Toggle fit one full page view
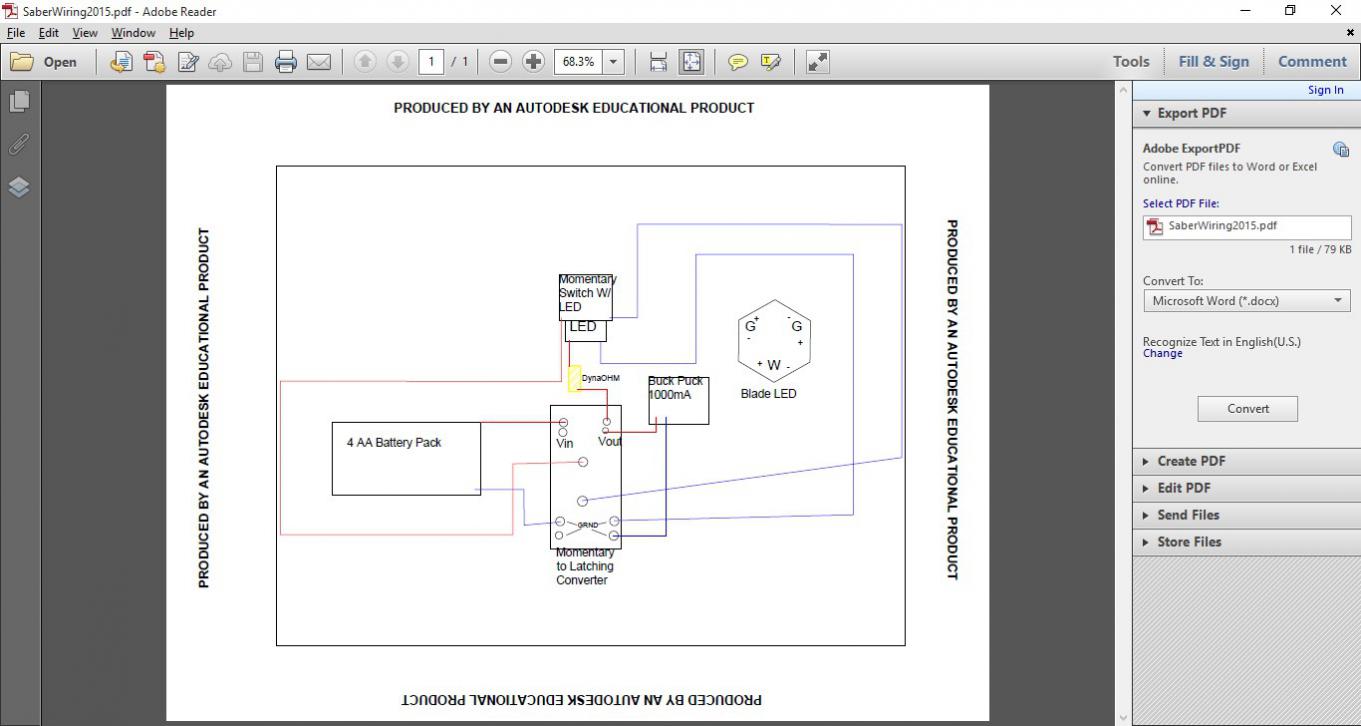Screen dimensions: 1361x726 pyautogui.click(x=691, y=62)
